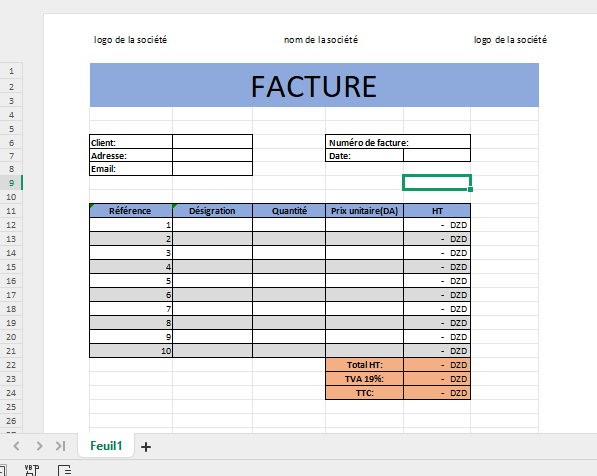Click the status bar page icon with lines
Image resolution: width=597 pixels, height=476 pixels.
click(64, 470)
